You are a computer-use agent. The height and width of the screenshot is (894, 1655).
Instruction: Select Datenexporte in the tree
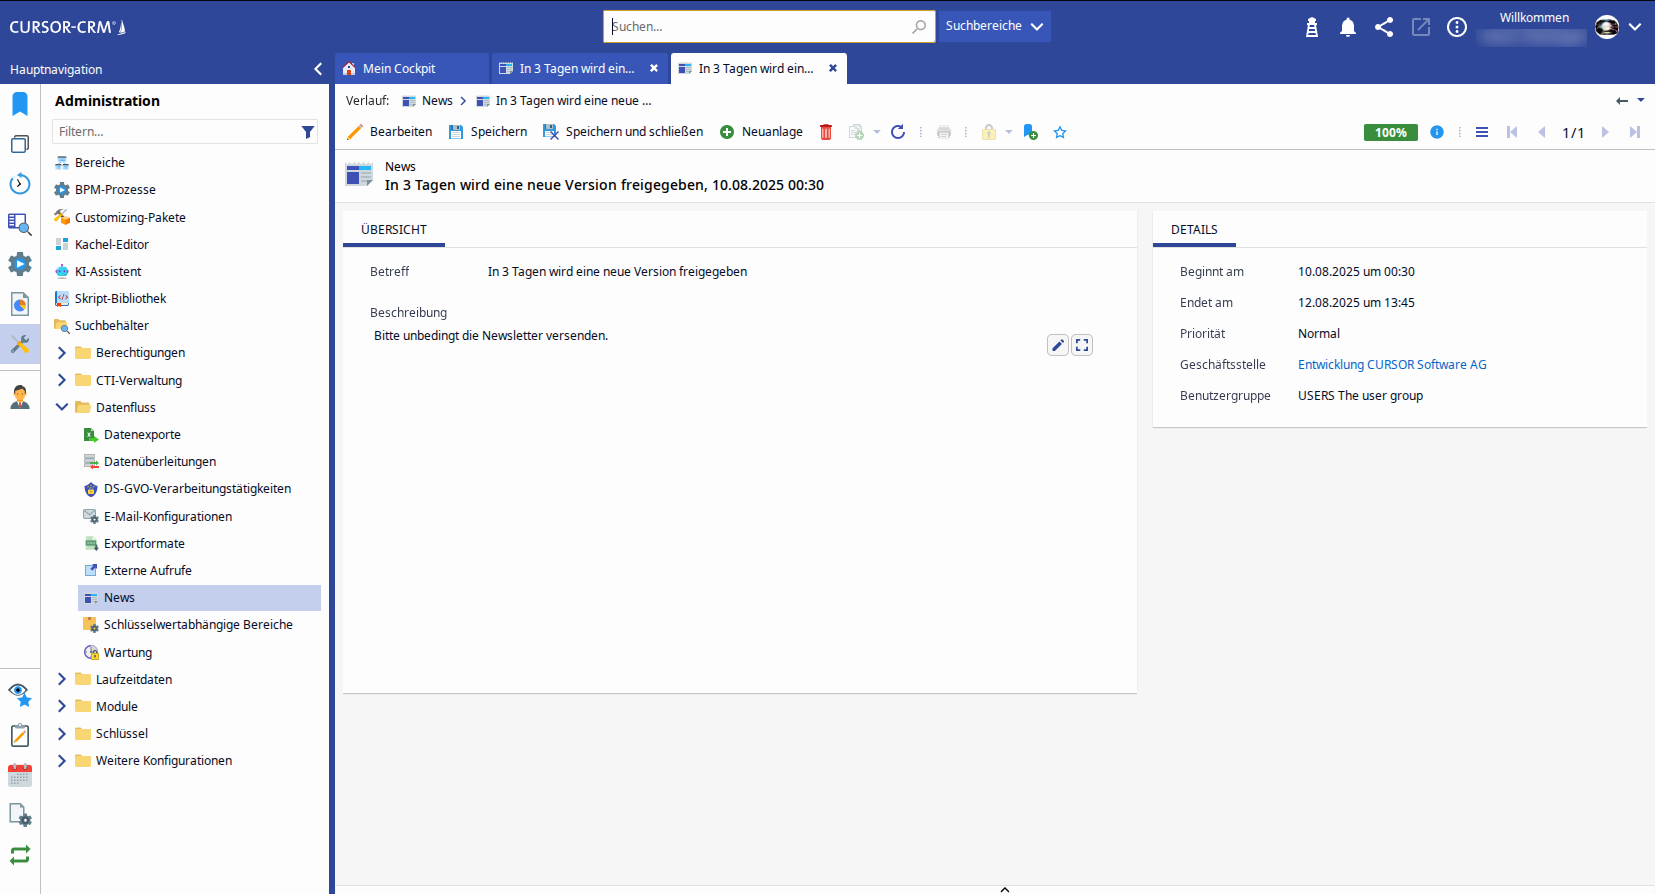point(142,435)
